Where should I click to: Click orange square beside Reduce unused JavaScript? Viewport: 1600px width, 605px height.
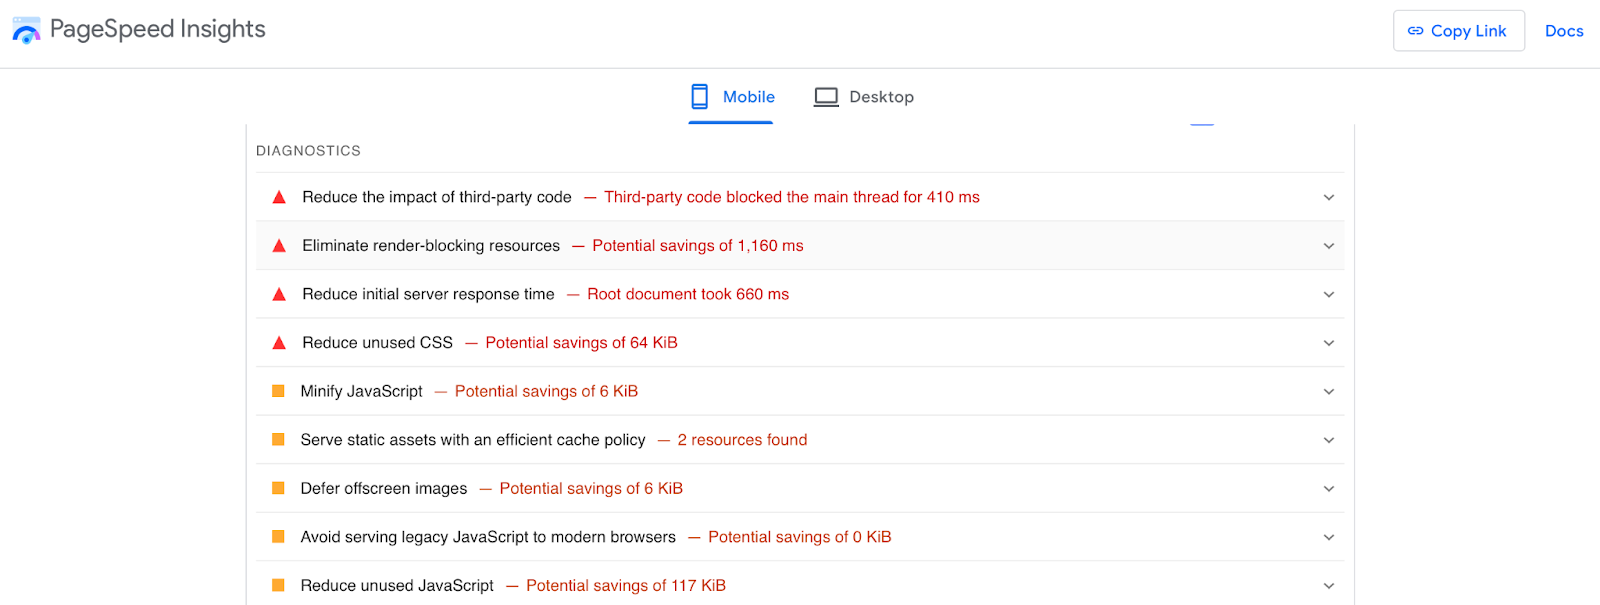pyautogui.click(x=278, y=585)
